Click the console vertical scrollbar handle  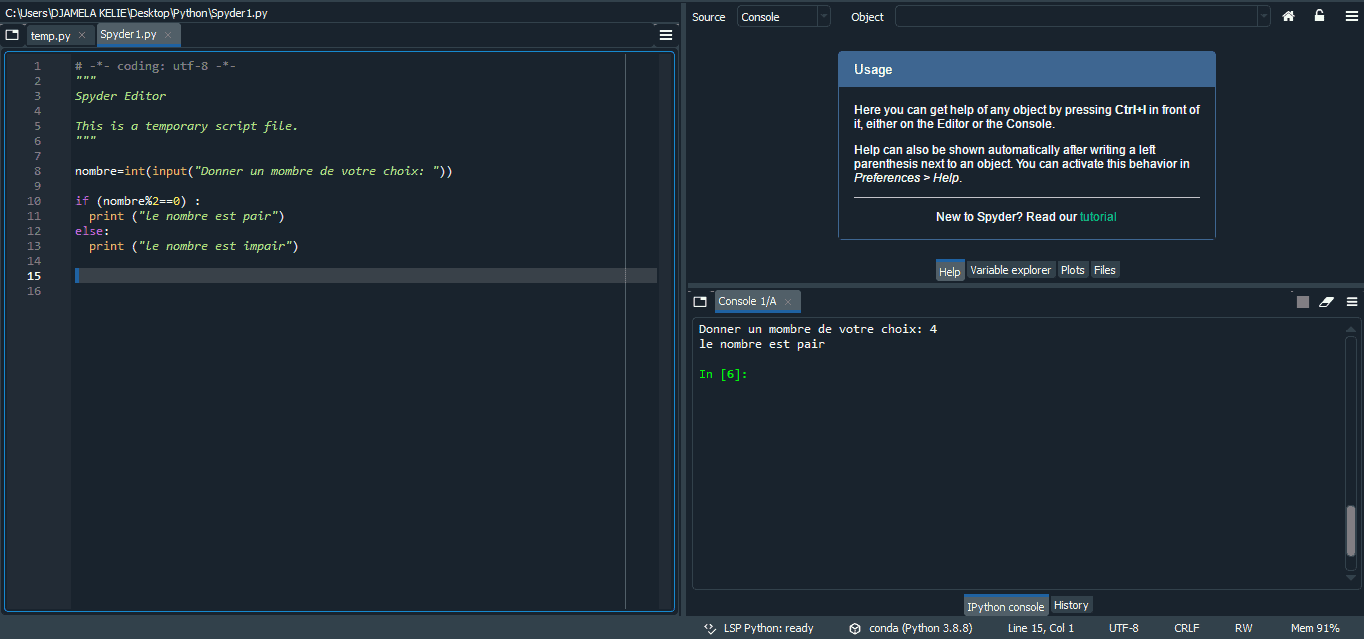[1351, 530]
